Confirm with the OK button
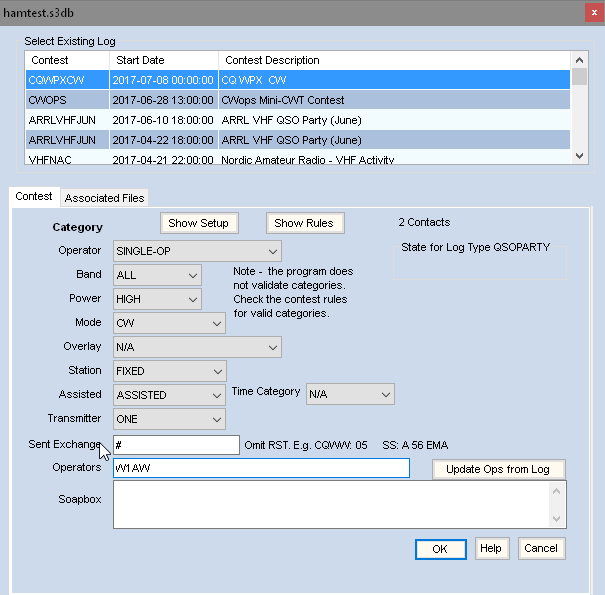This screenshot has height=595, width=605. tap(441, 549)
